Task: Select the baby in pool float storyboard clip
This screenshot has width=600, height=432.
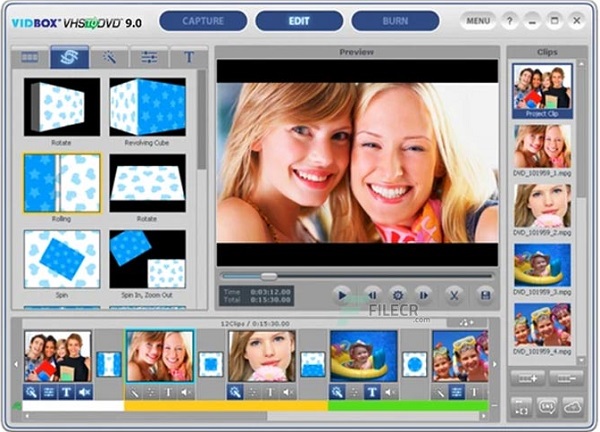Action: pos(364,356)
